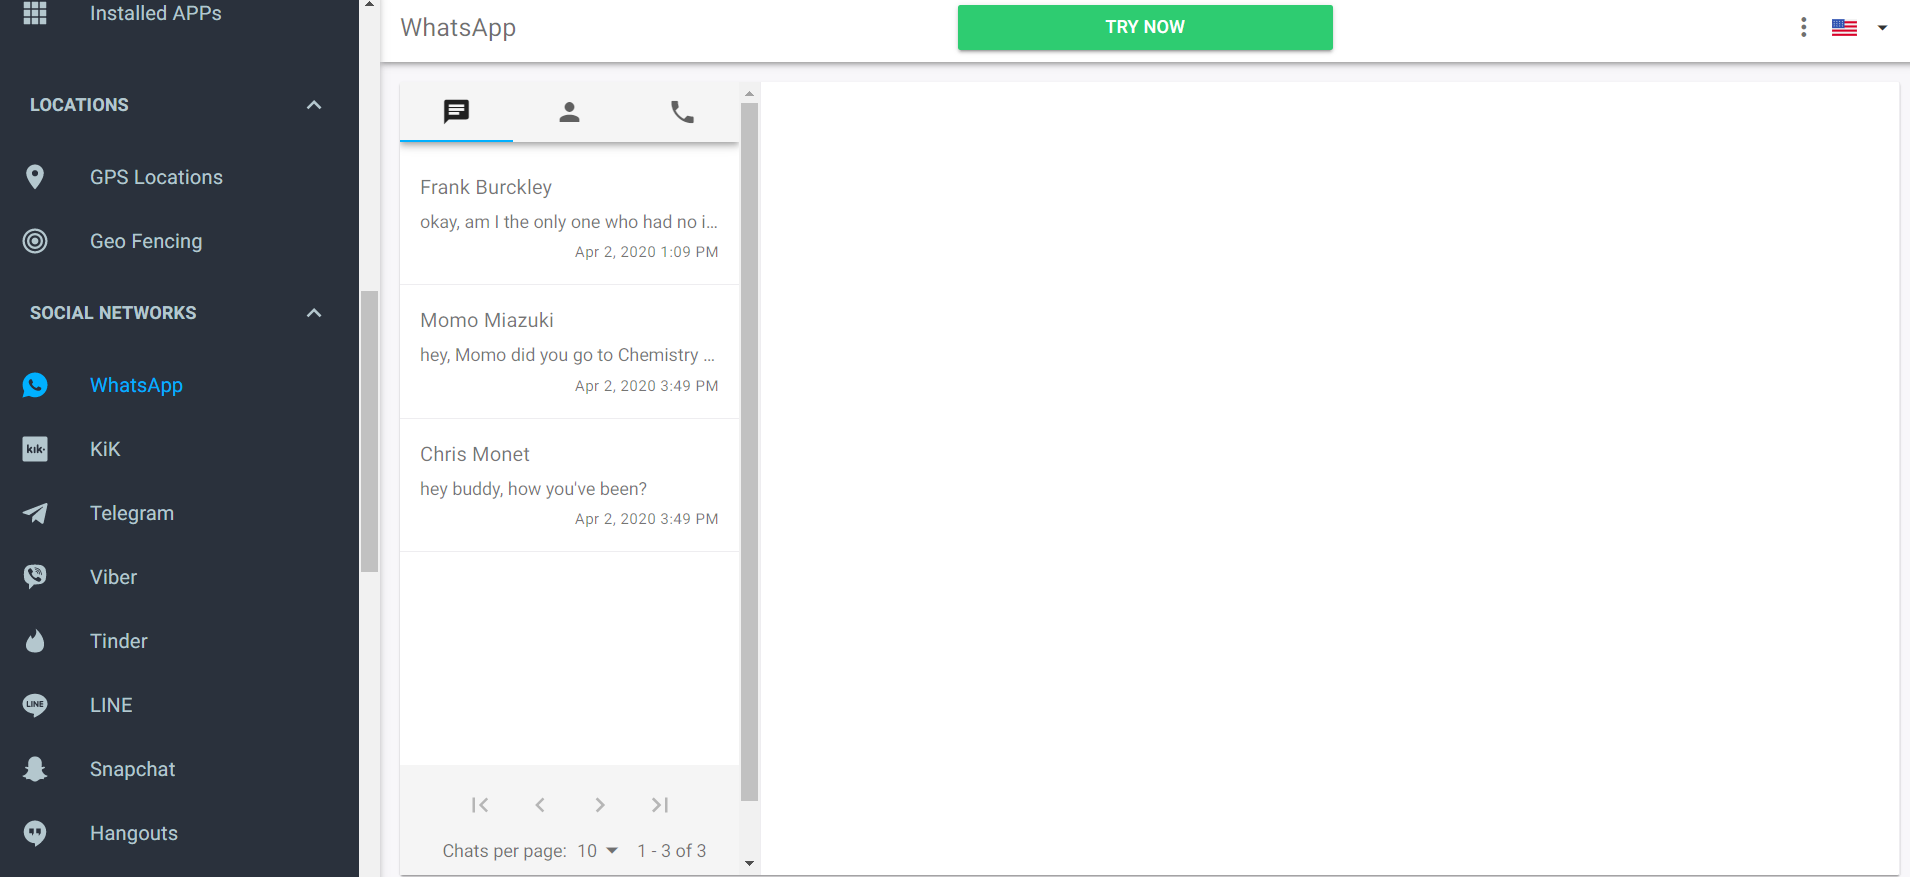Switch to the contacts person tab

click(569, 111)
